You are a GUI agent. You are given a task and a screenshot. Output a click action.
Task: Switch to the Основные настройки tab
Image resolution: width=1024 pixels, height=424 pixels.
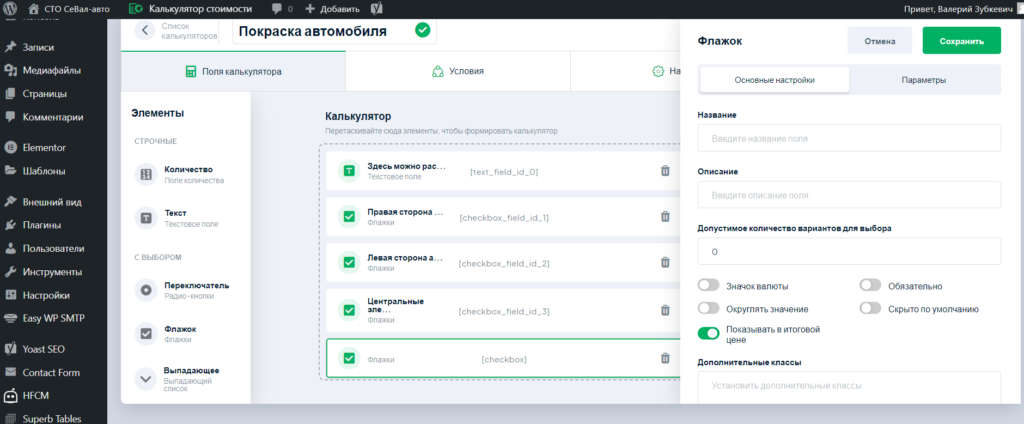tap(775, 80)
